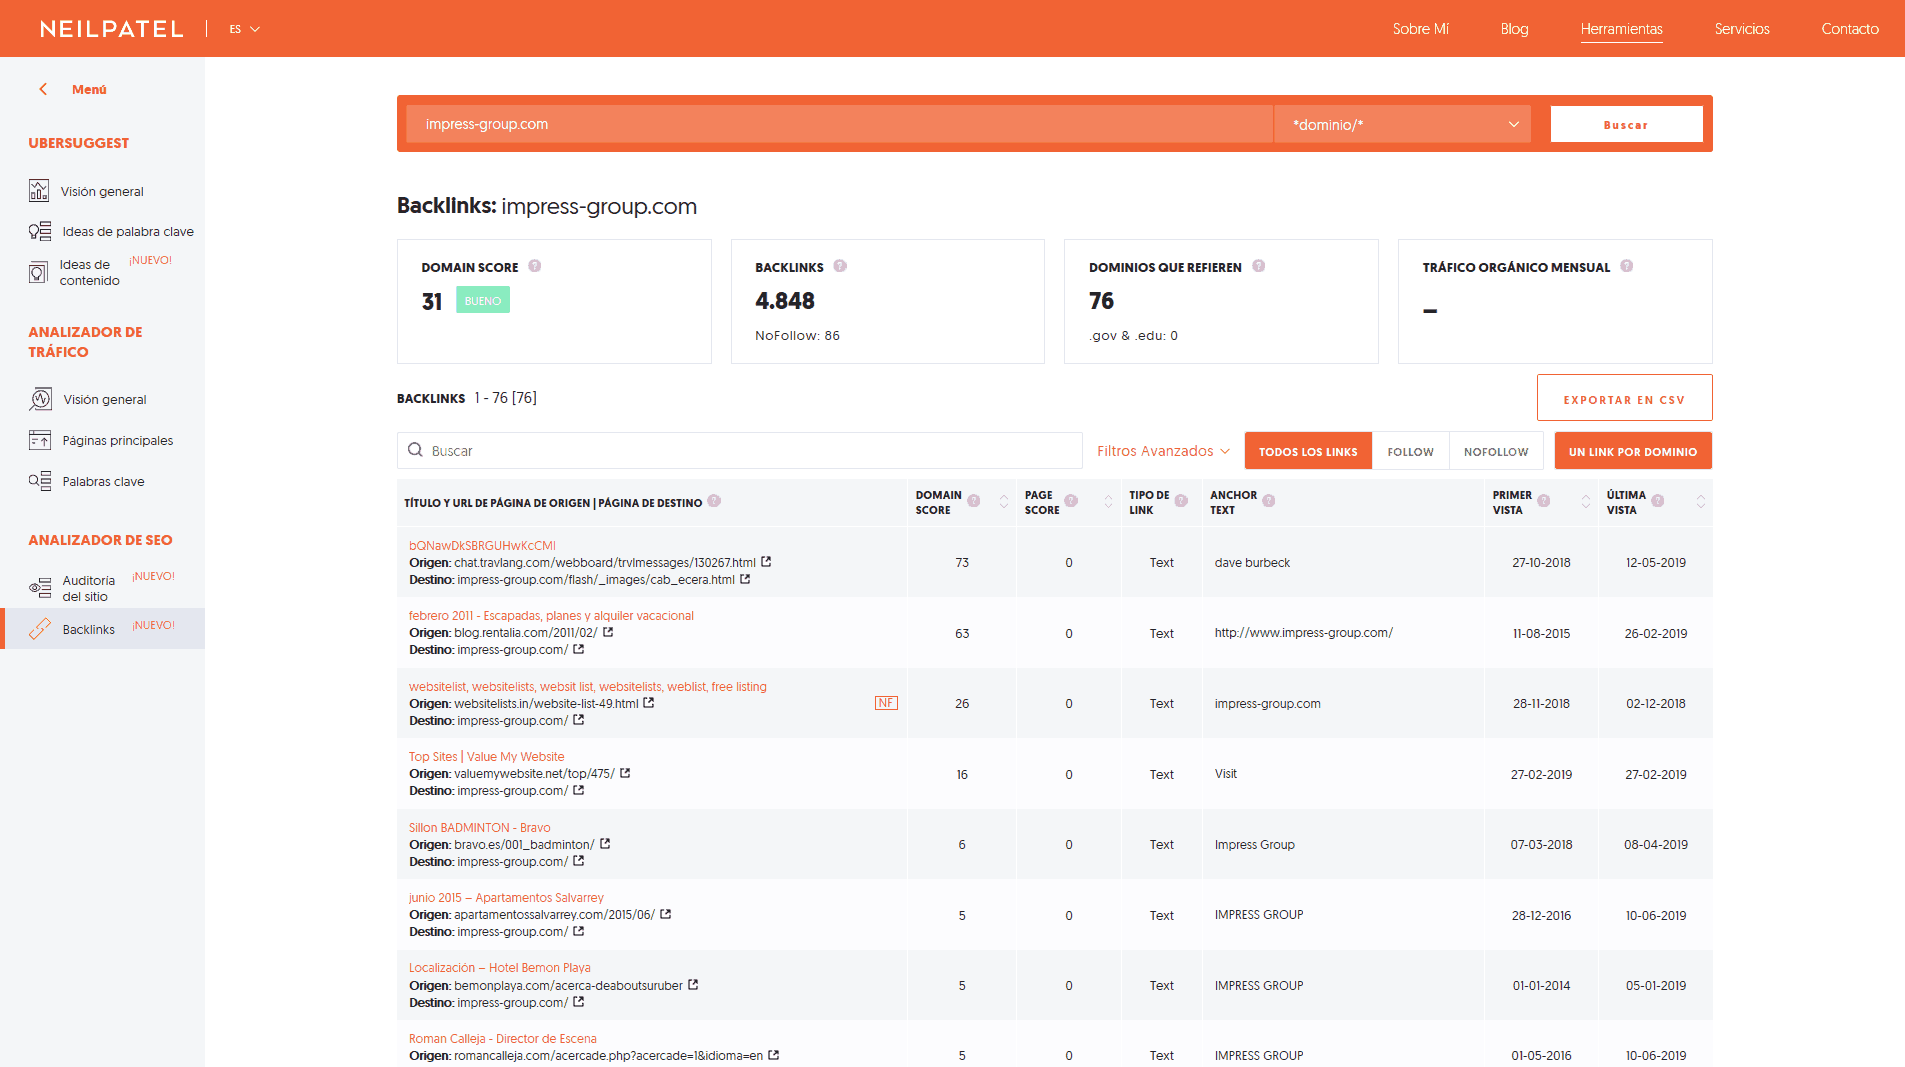Click the Tráfico orgánico mensual help icon
Screen dimensions: 1905x1067
coord(1627,266)
